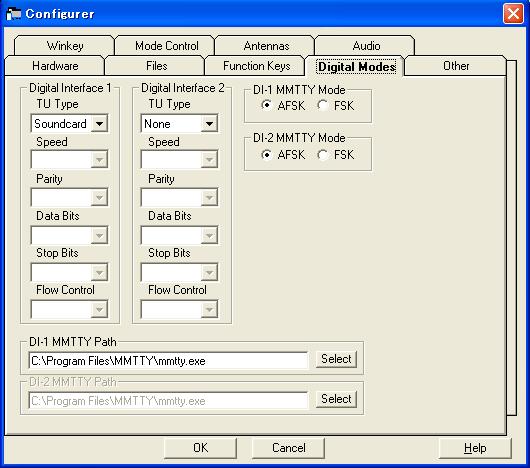530x468 pixels.
Task: Open the Winkey tab
Action: [64, 46]
